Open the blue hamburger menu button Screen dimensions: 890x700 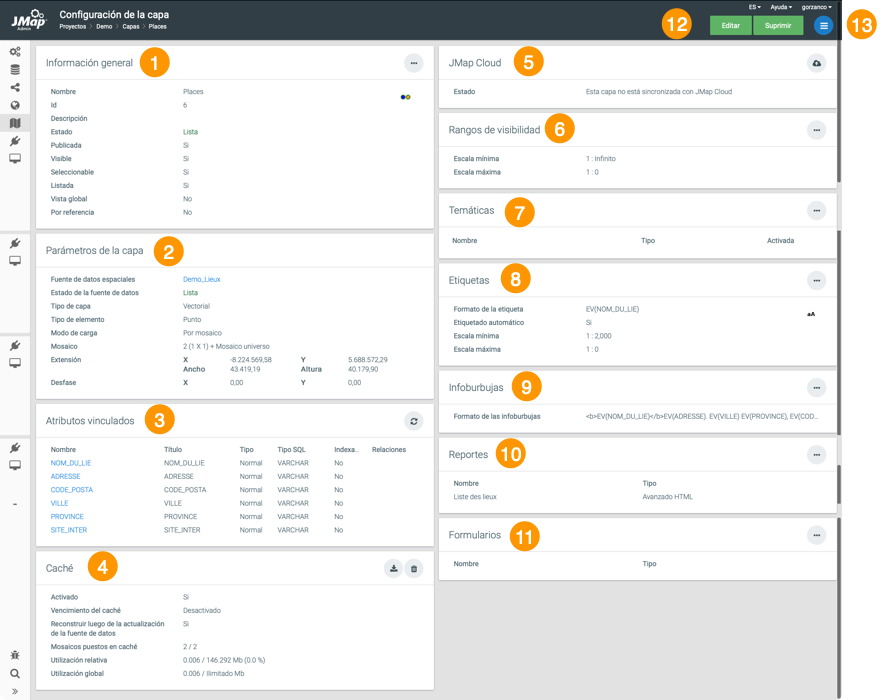pos(822,25)
